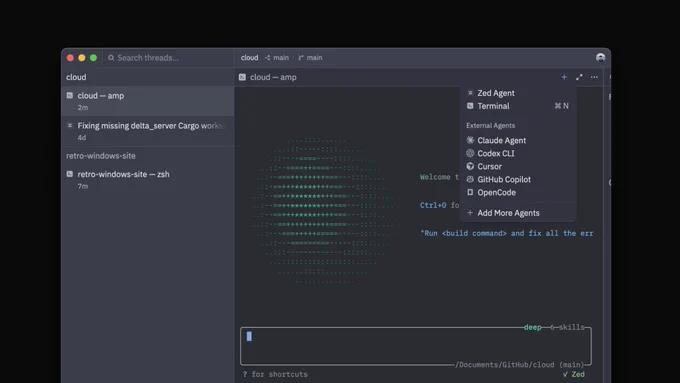The image size is (680, 383).
Task: Click the Terminal menu item icon
Action: point(470,106)
